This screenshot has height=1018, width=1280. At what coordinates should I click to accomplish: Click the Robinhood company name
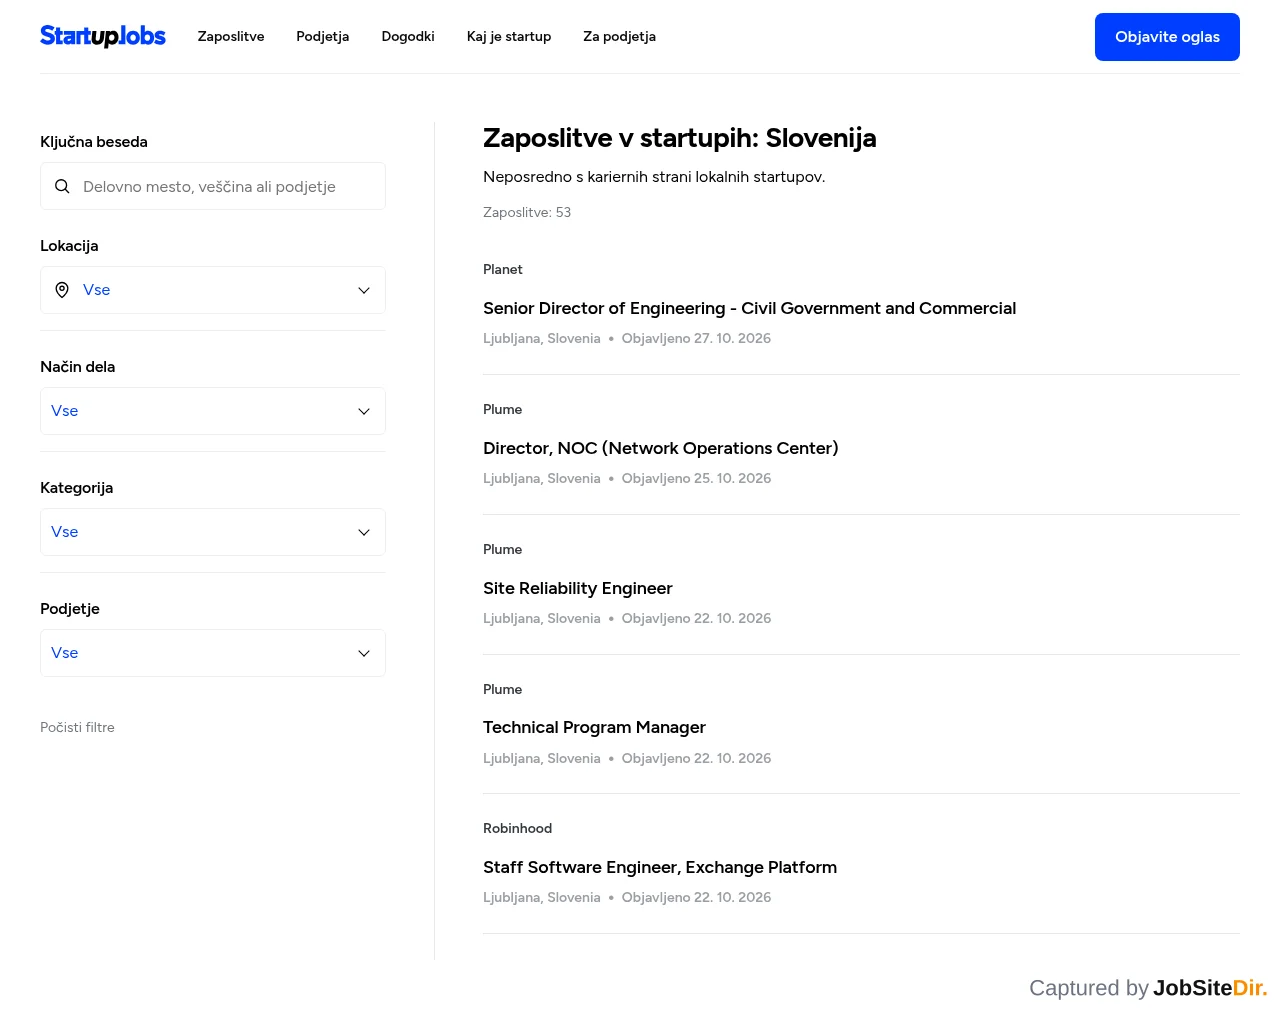517,828
